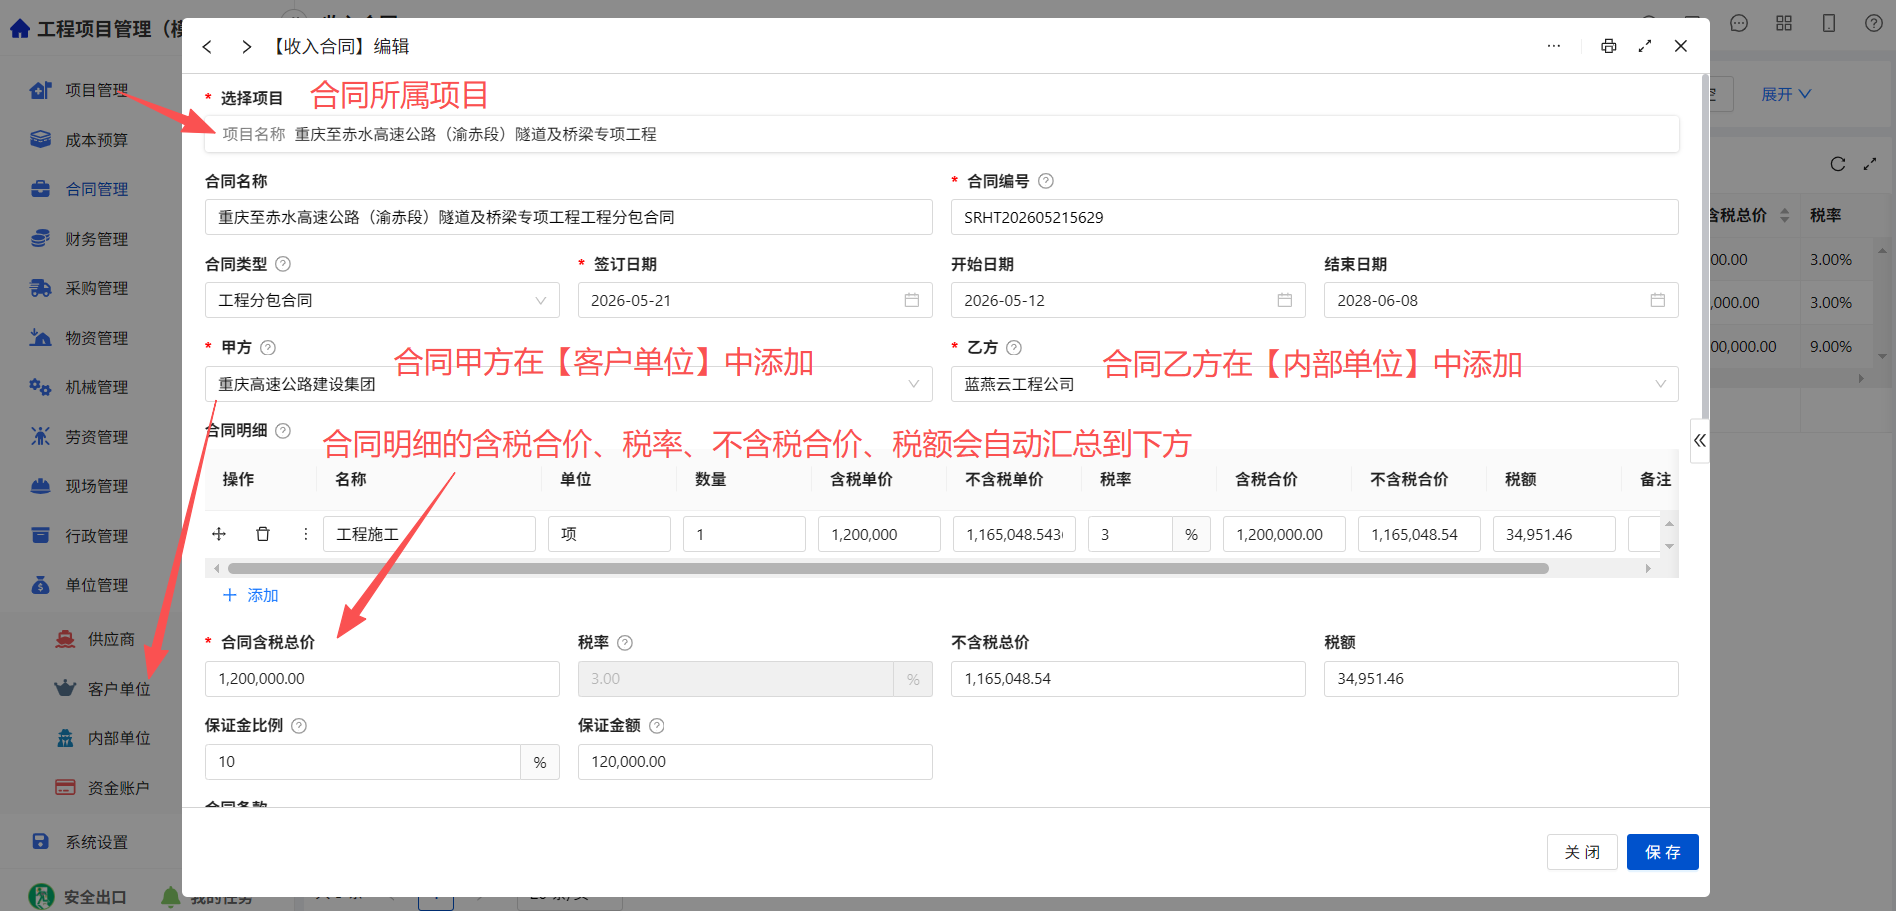Expand dialog to fullscreen icon
1896x911 pixels.
(x=1645, y=46)
